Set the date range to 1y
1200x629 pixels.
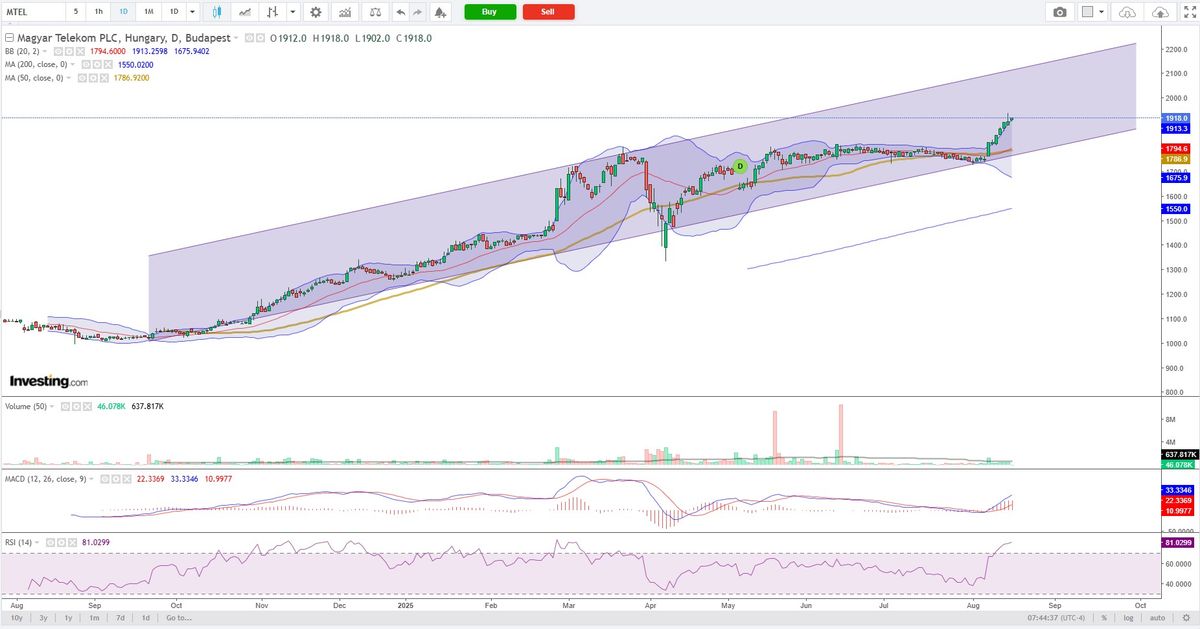coord(68,619)
